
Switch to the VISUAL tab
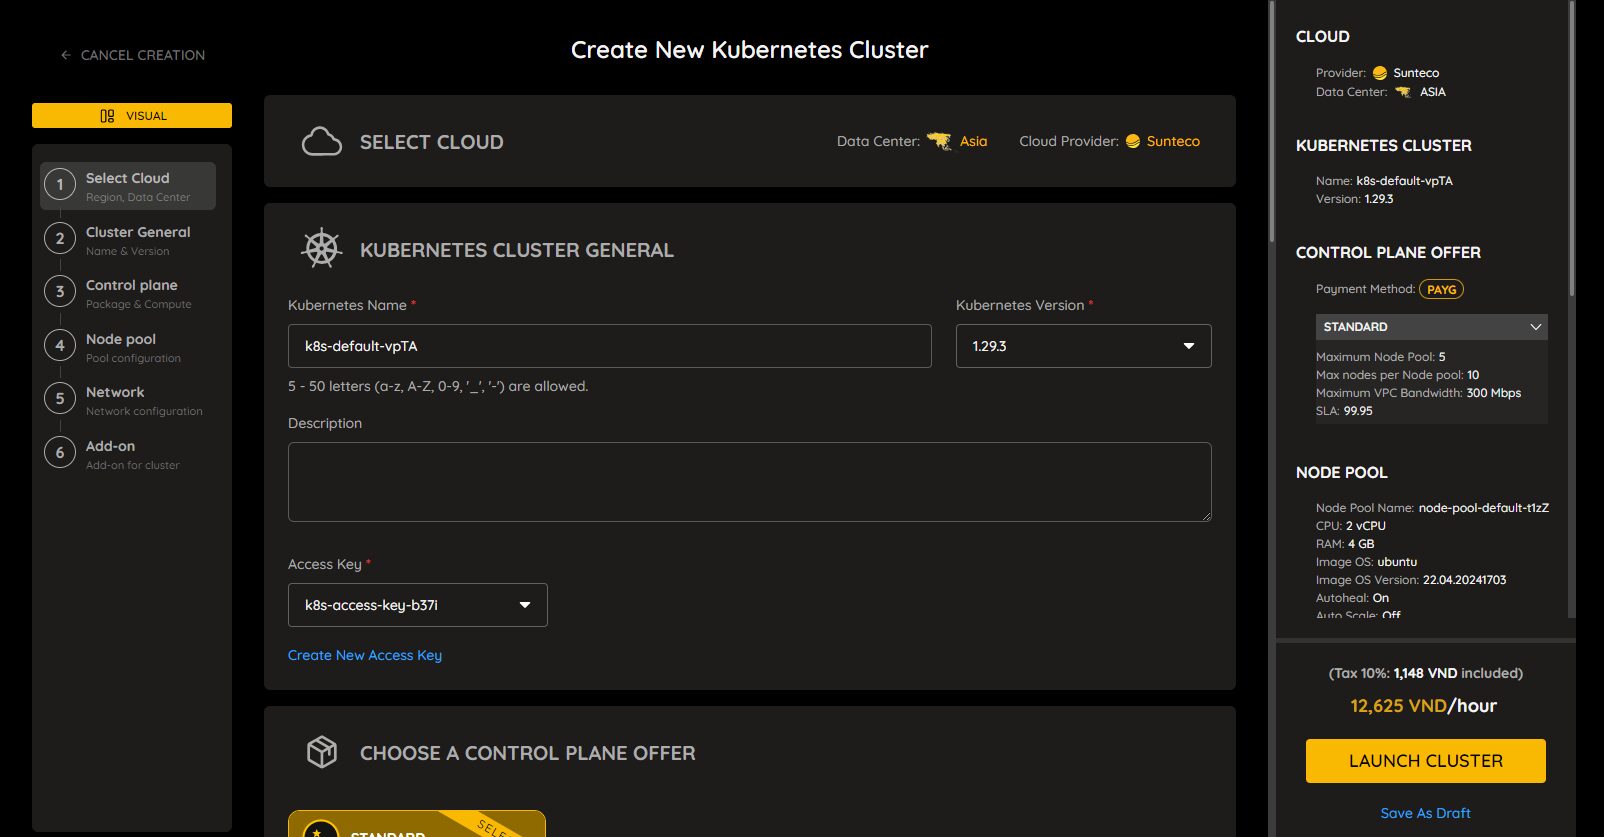coord(132,116)
